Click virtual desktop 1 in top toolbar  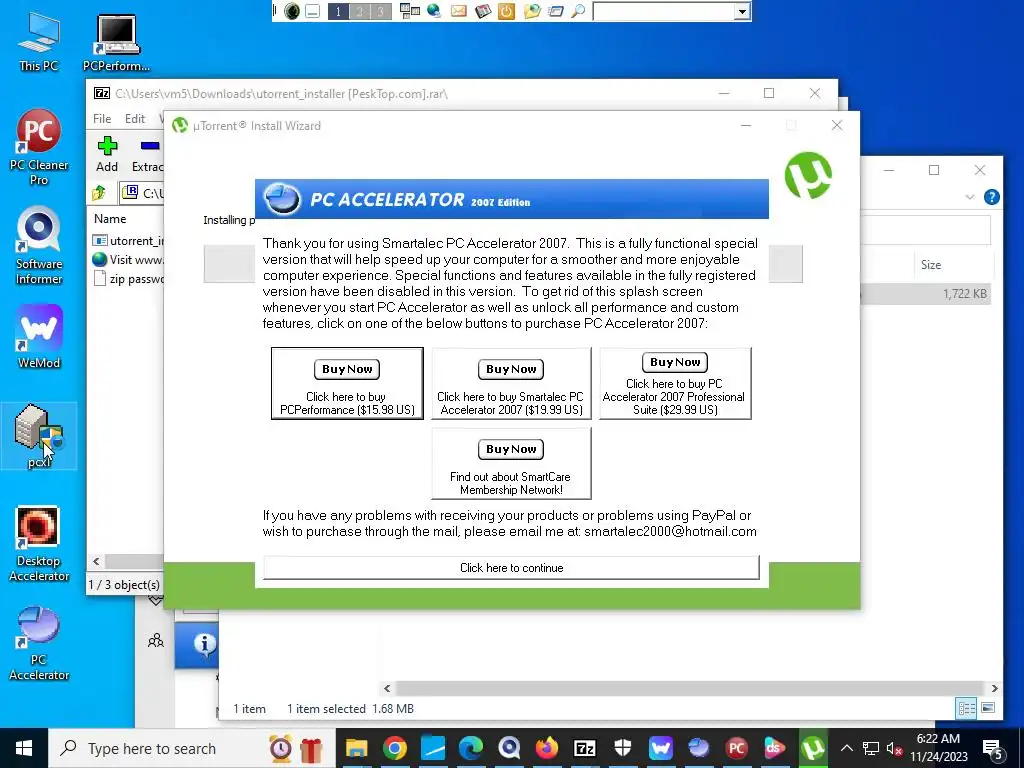click(338, 11)
